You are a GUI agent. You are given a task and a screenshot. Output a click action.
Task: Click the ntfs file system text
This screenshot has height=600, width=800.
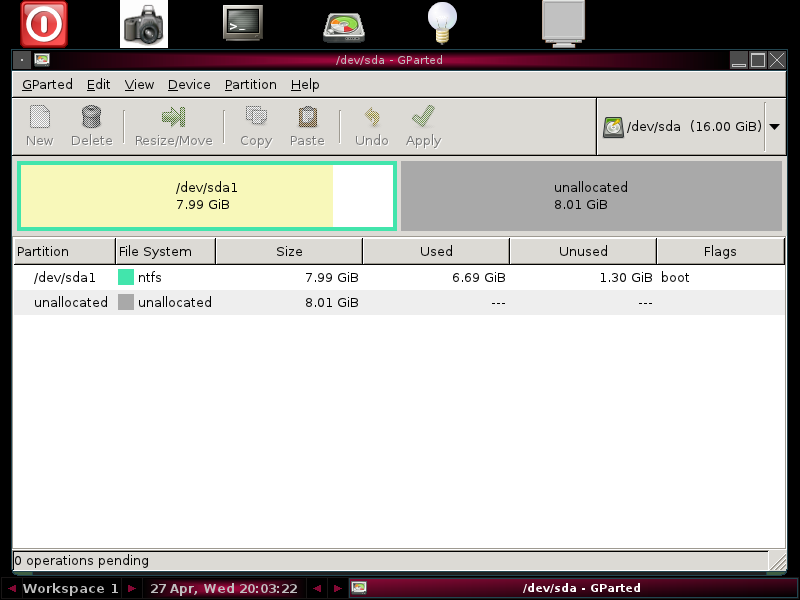pos(149,277)
